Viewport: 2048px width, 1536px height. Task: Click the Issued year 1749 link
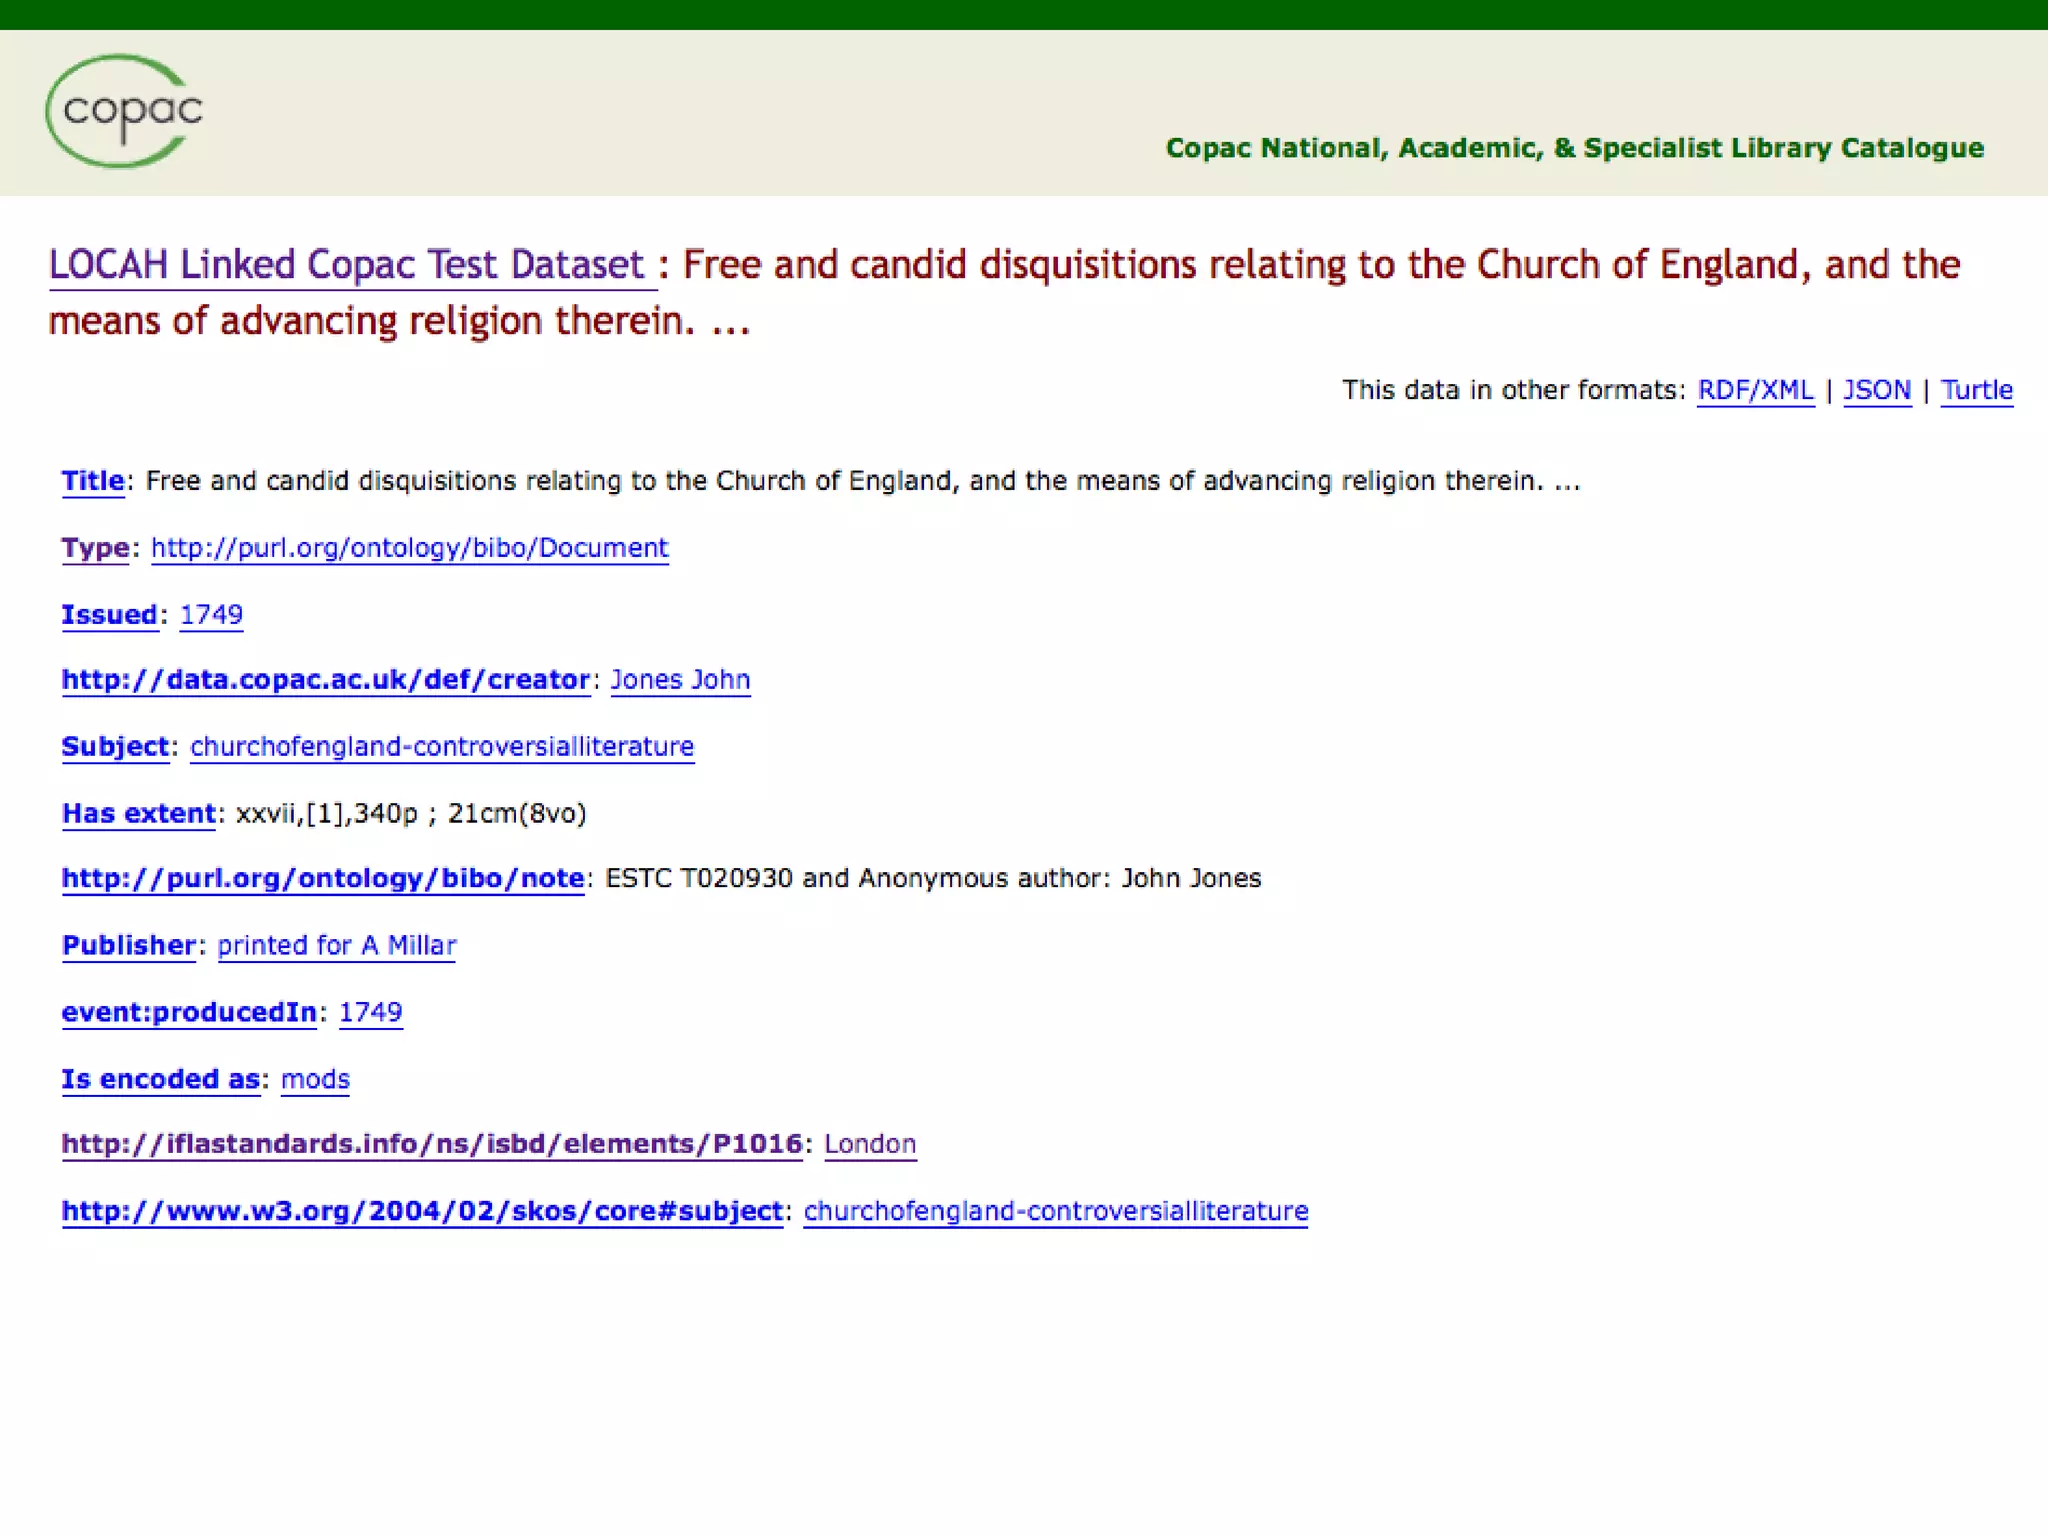tap(211, 615)
